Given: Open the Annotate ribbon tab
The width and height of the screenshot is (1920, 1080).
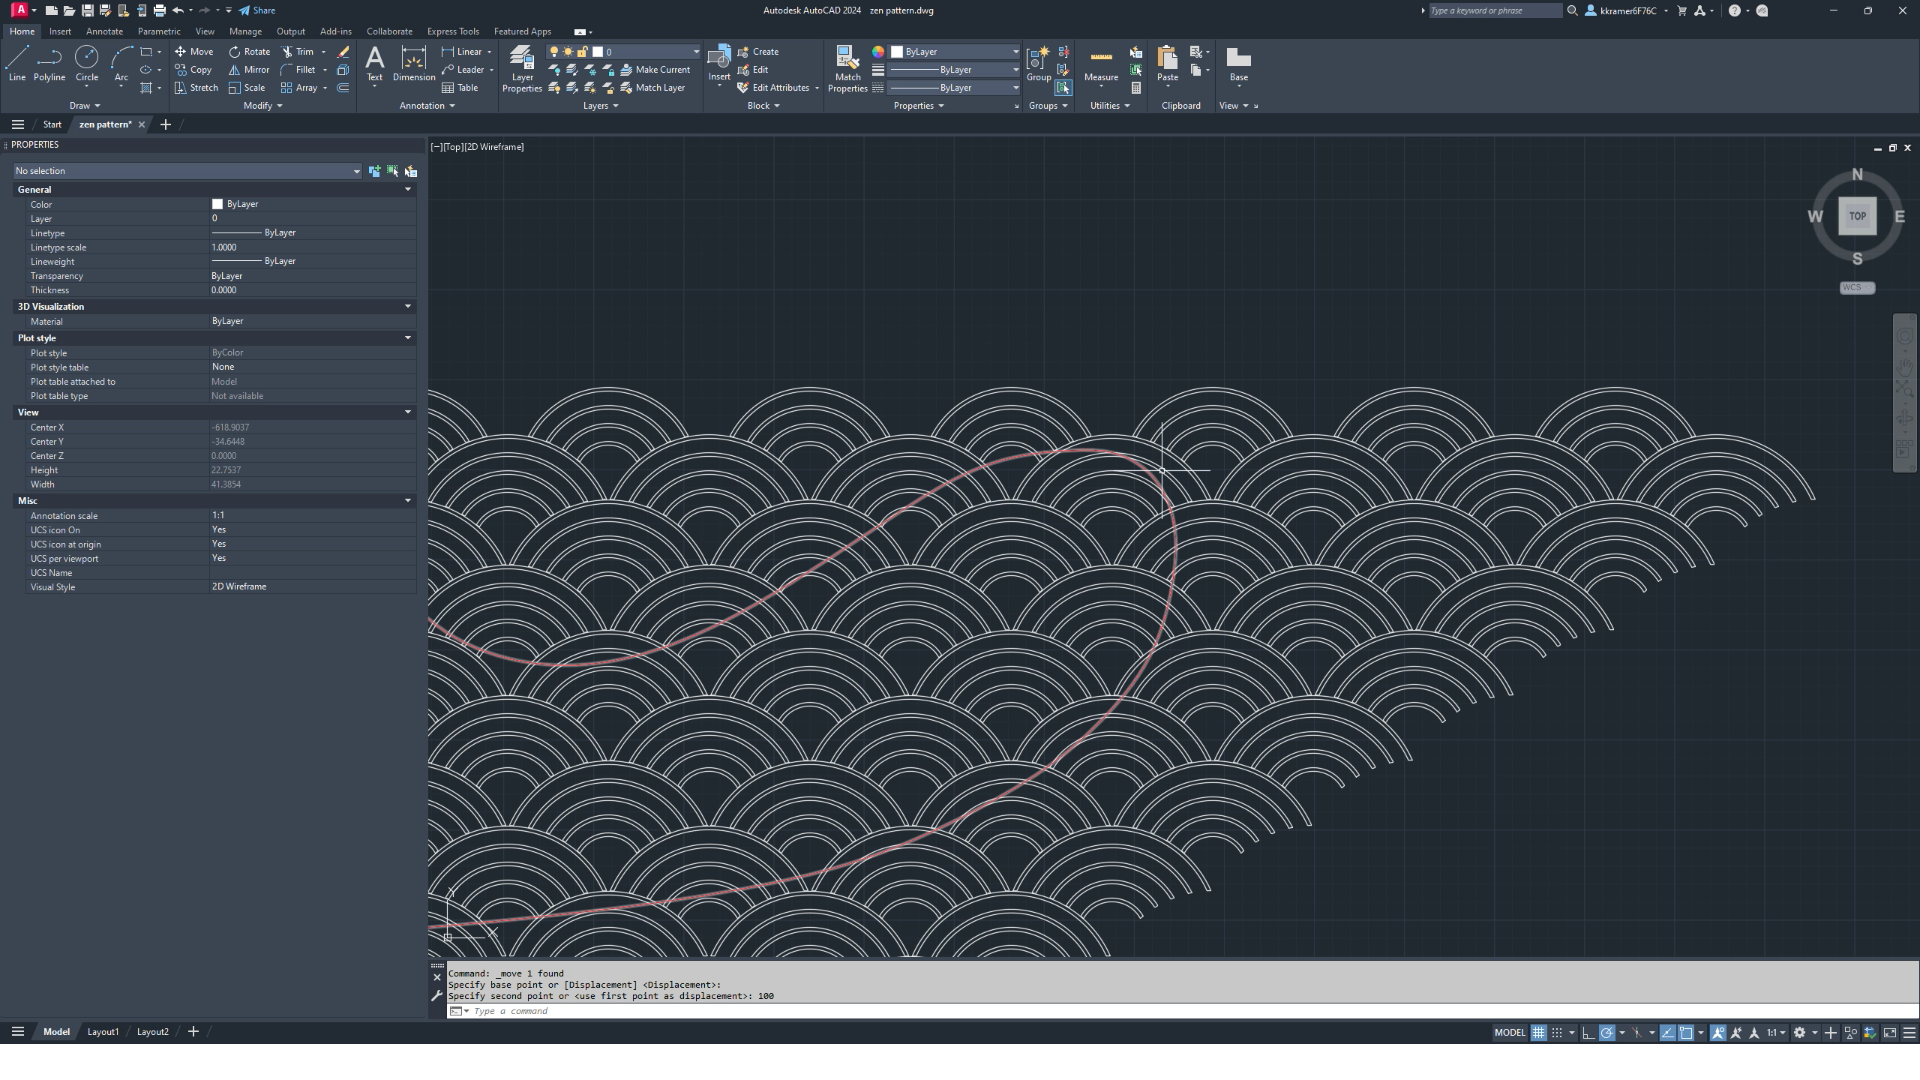Looking at the screenshot, I should coord(104,31).
